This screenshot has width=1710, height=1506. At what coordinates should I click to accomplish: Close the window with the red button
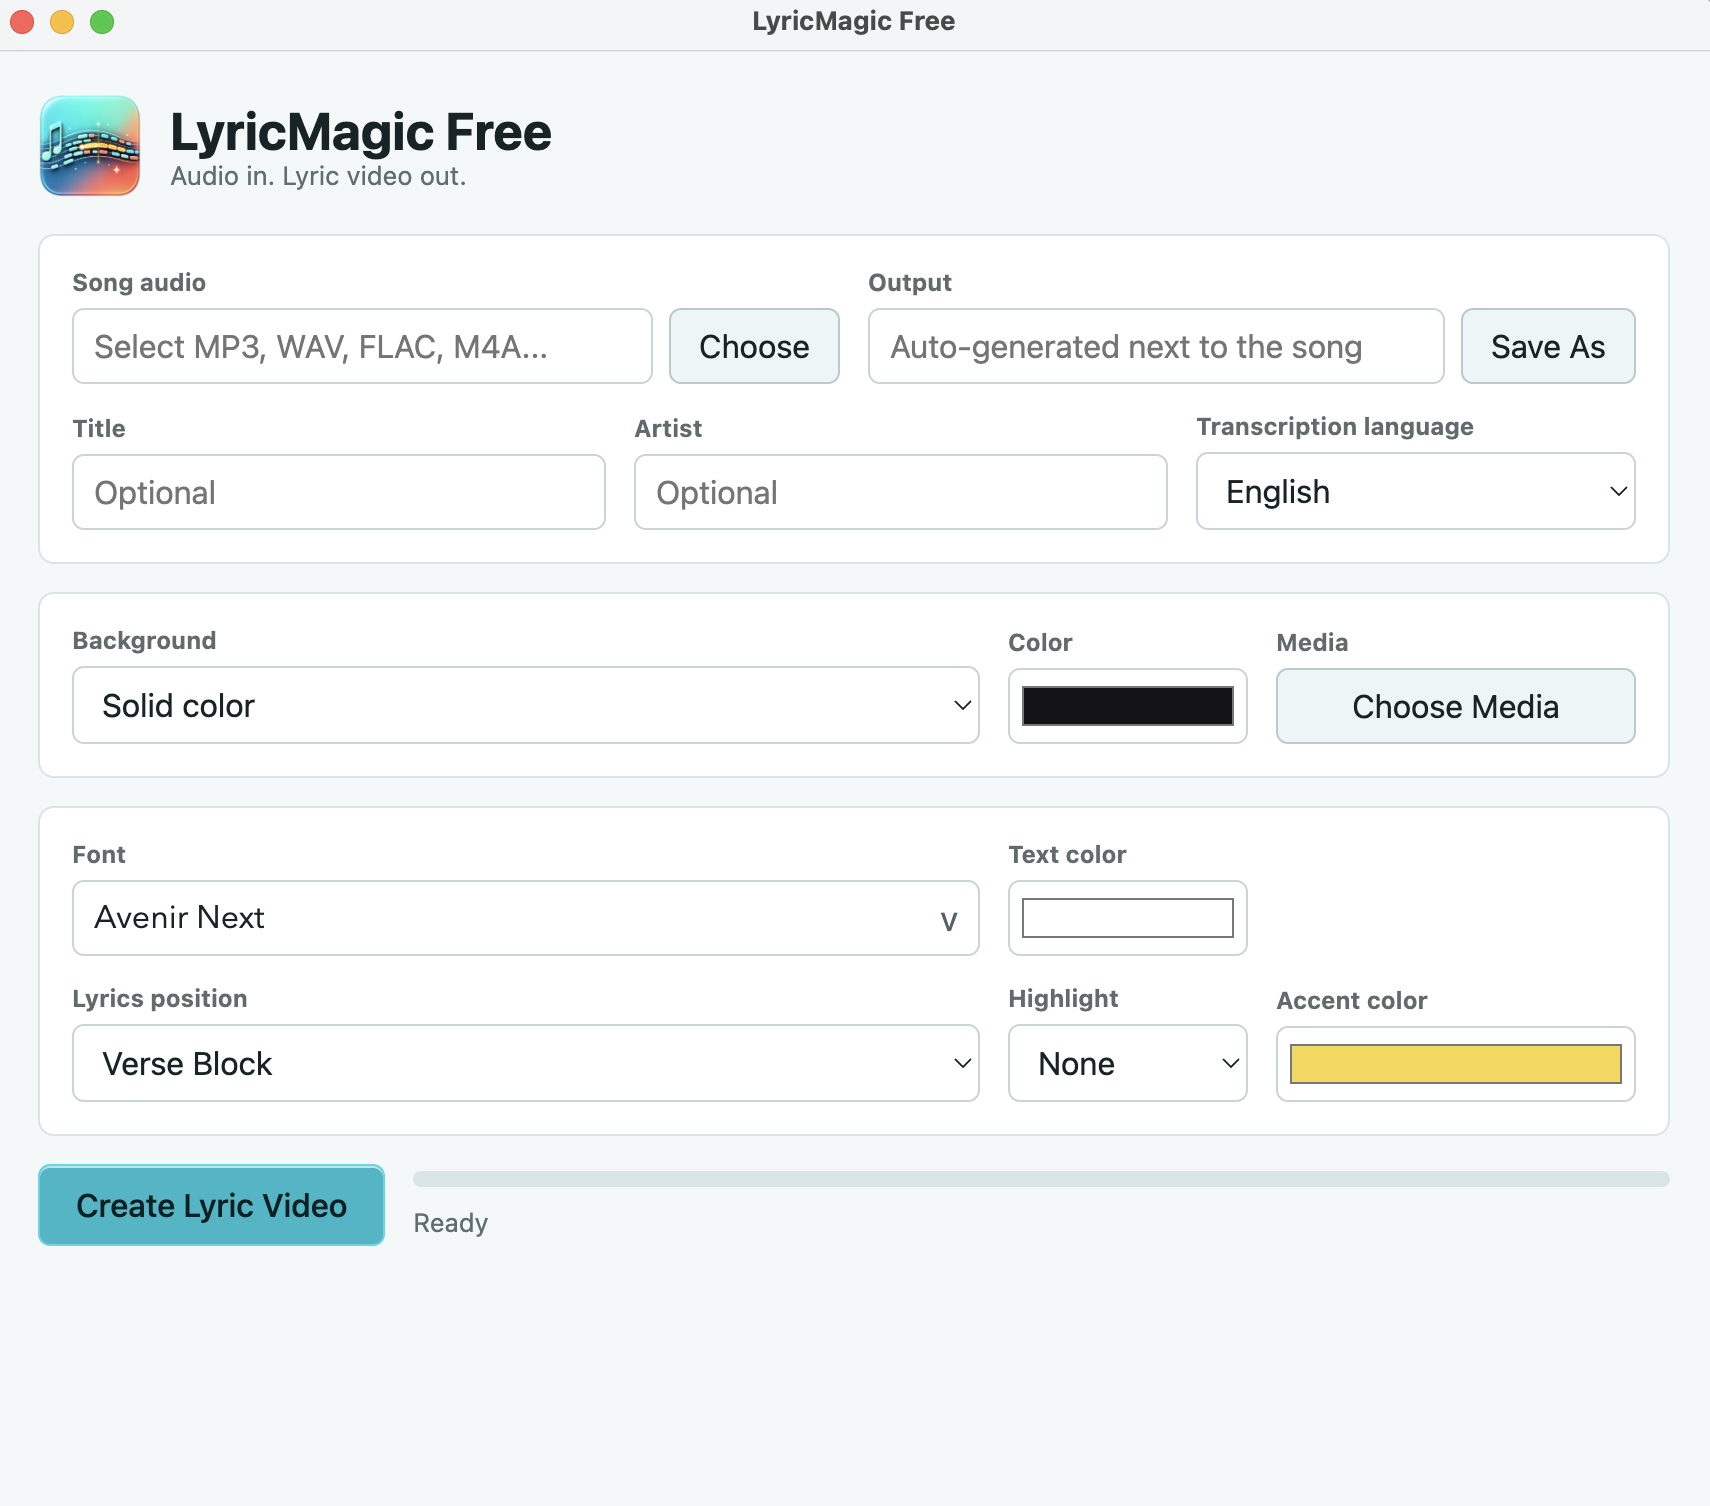click(22, 21)
